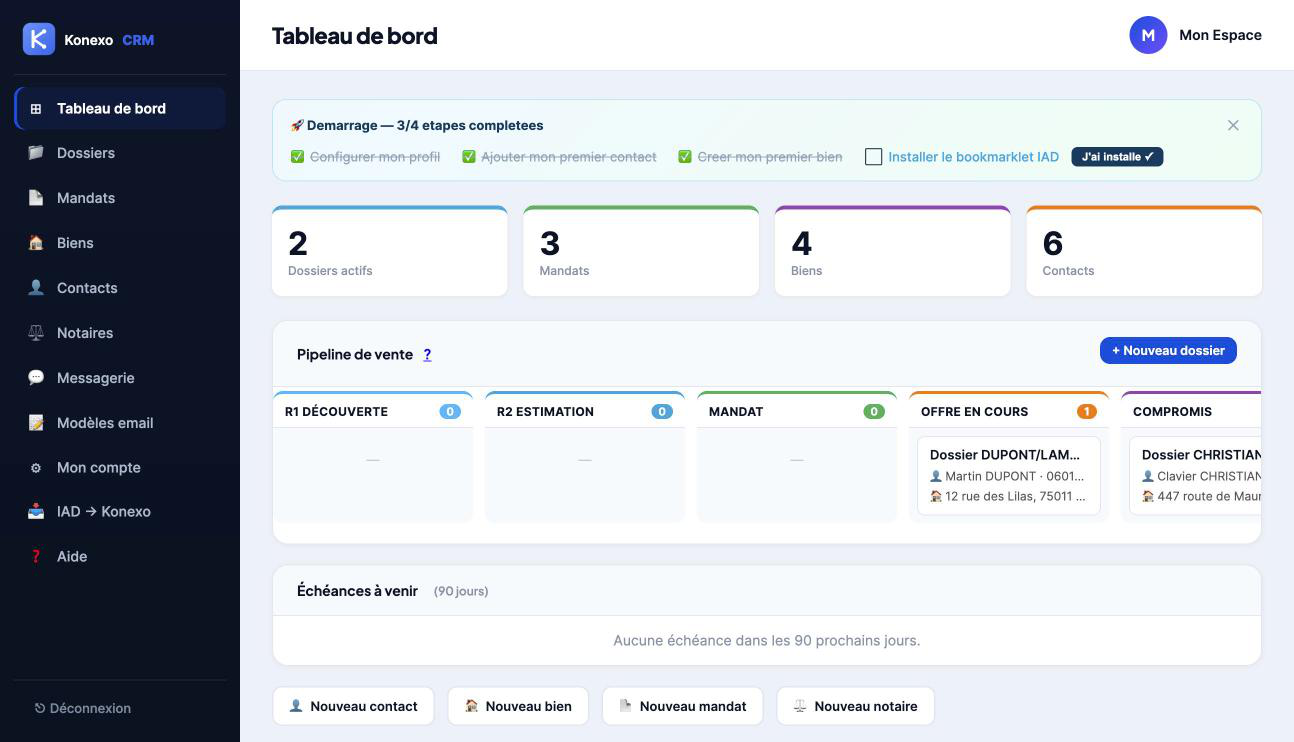
Task: Click the Nouveau mandat button
Action: tap(682, 706)
